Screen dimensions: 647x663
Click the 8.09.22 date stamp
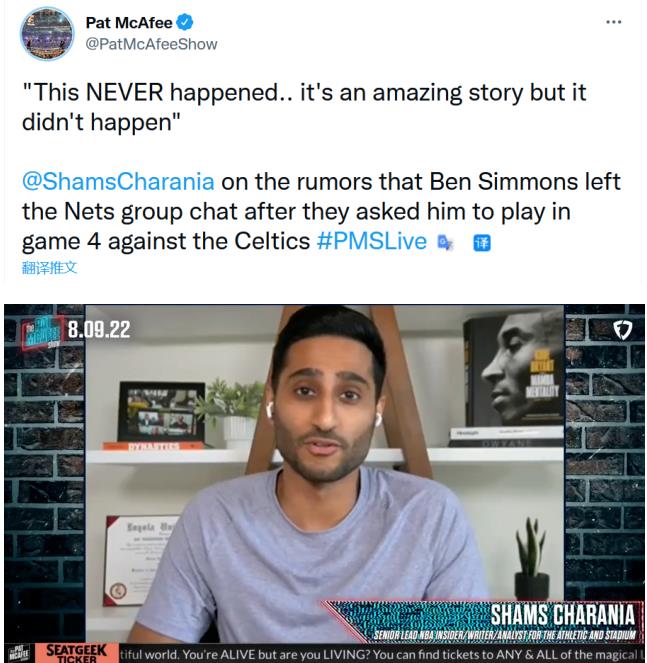point(99,330)
